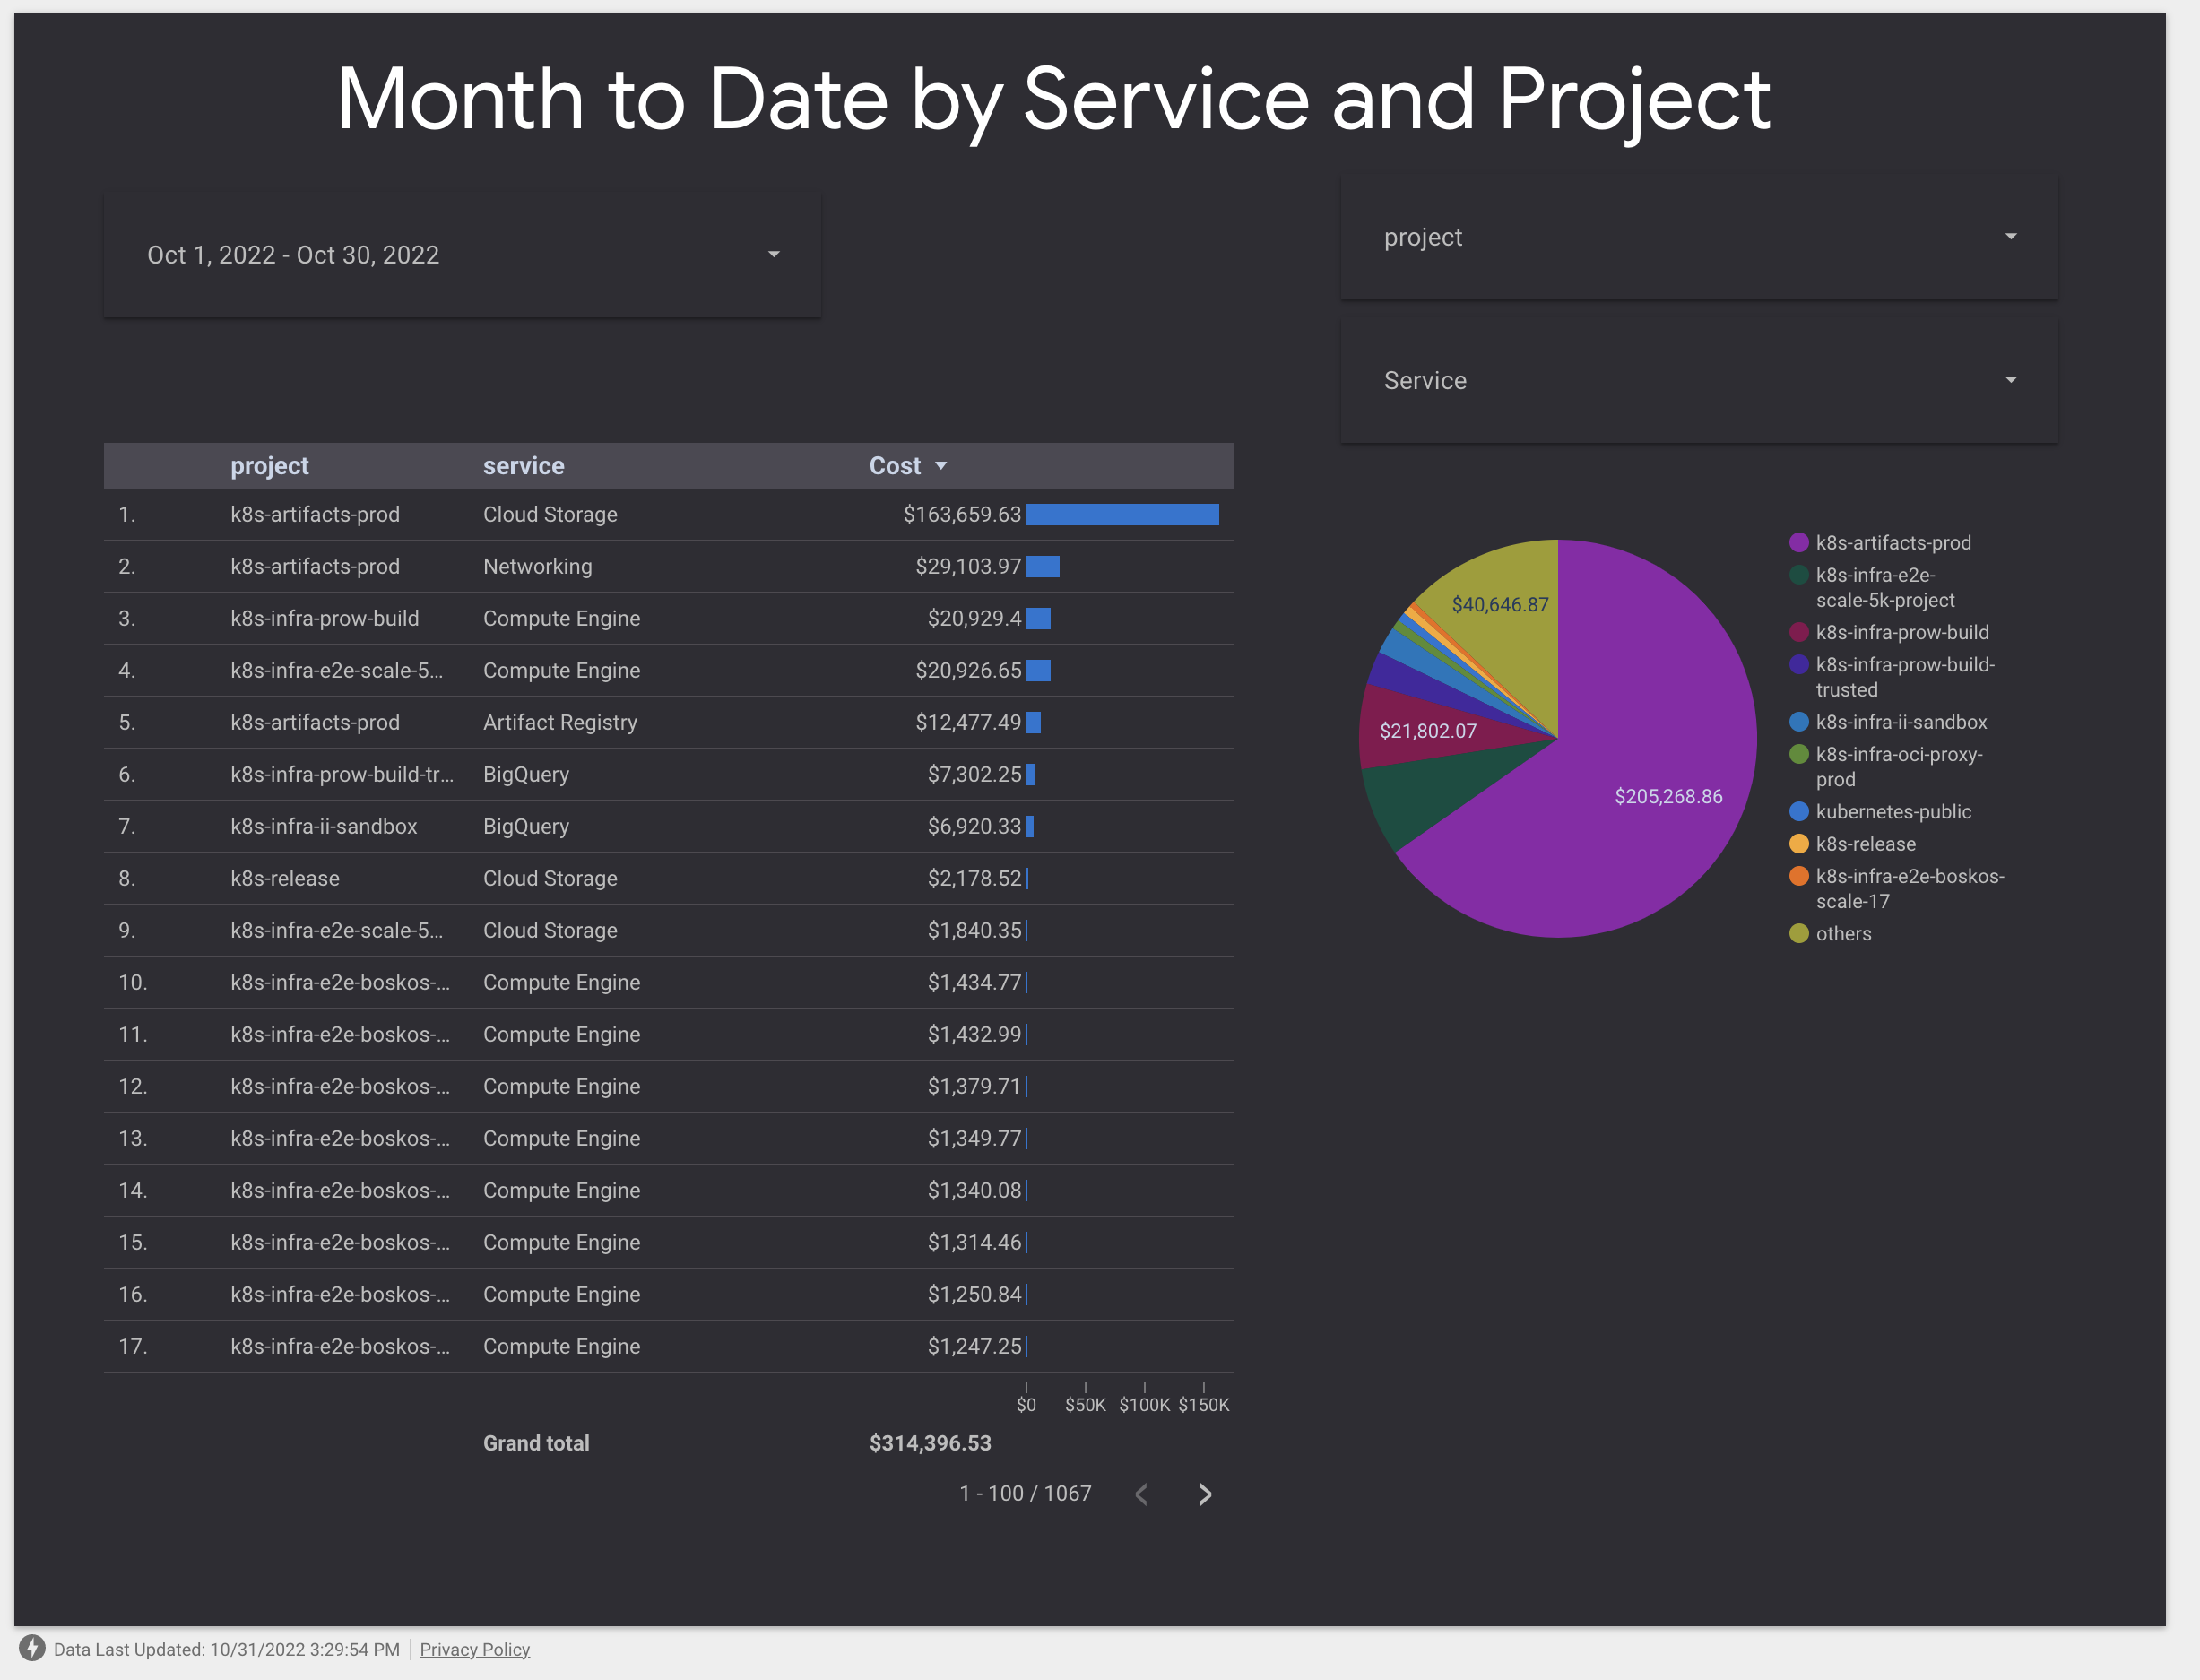This screenshot has width=2200, height=1680.
Task: Click the Cloud Storage cost bar in row 1
Action: pos(1121,515)
